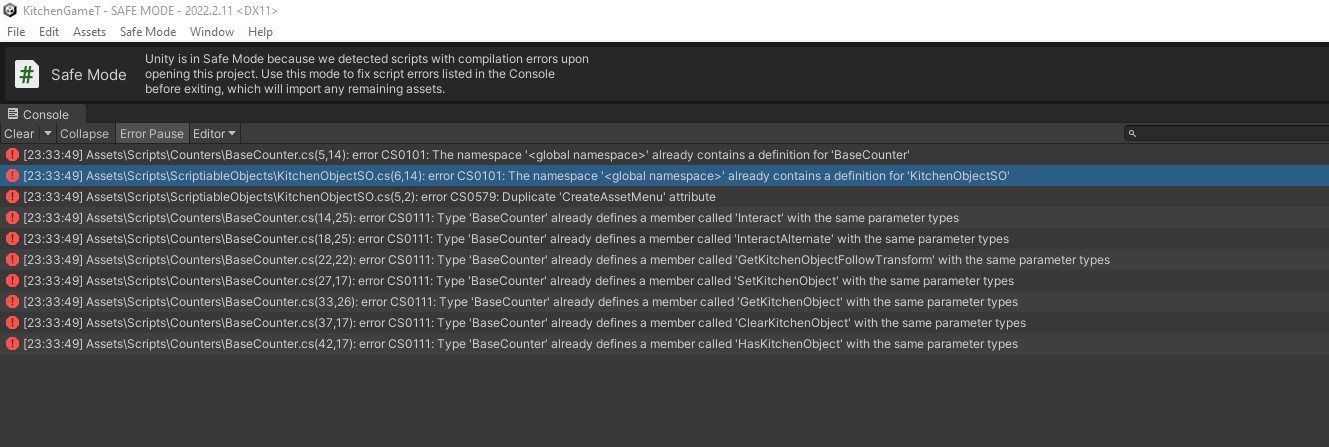Select CS0101 error defining 'KitchenObjectSO'
This screenshot has height=447, width=1329.
(x=664, y=176)
